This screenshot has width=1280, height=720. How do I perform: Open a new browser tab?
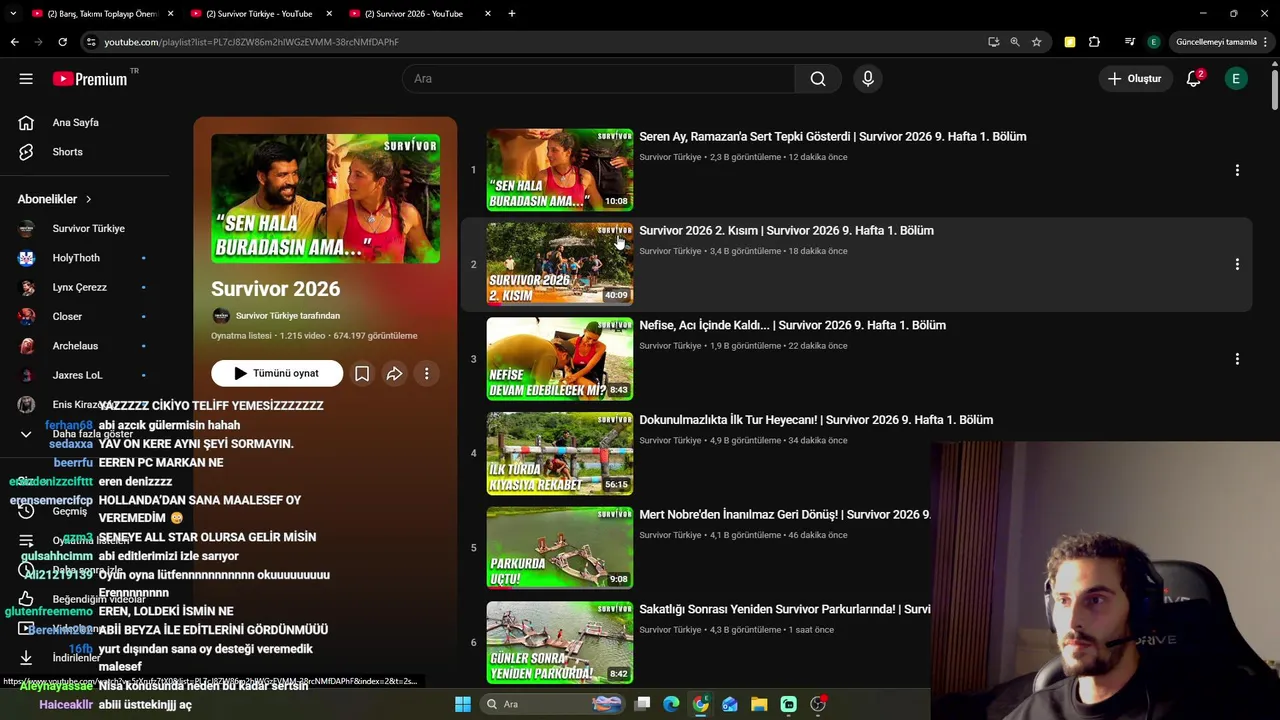511,14
